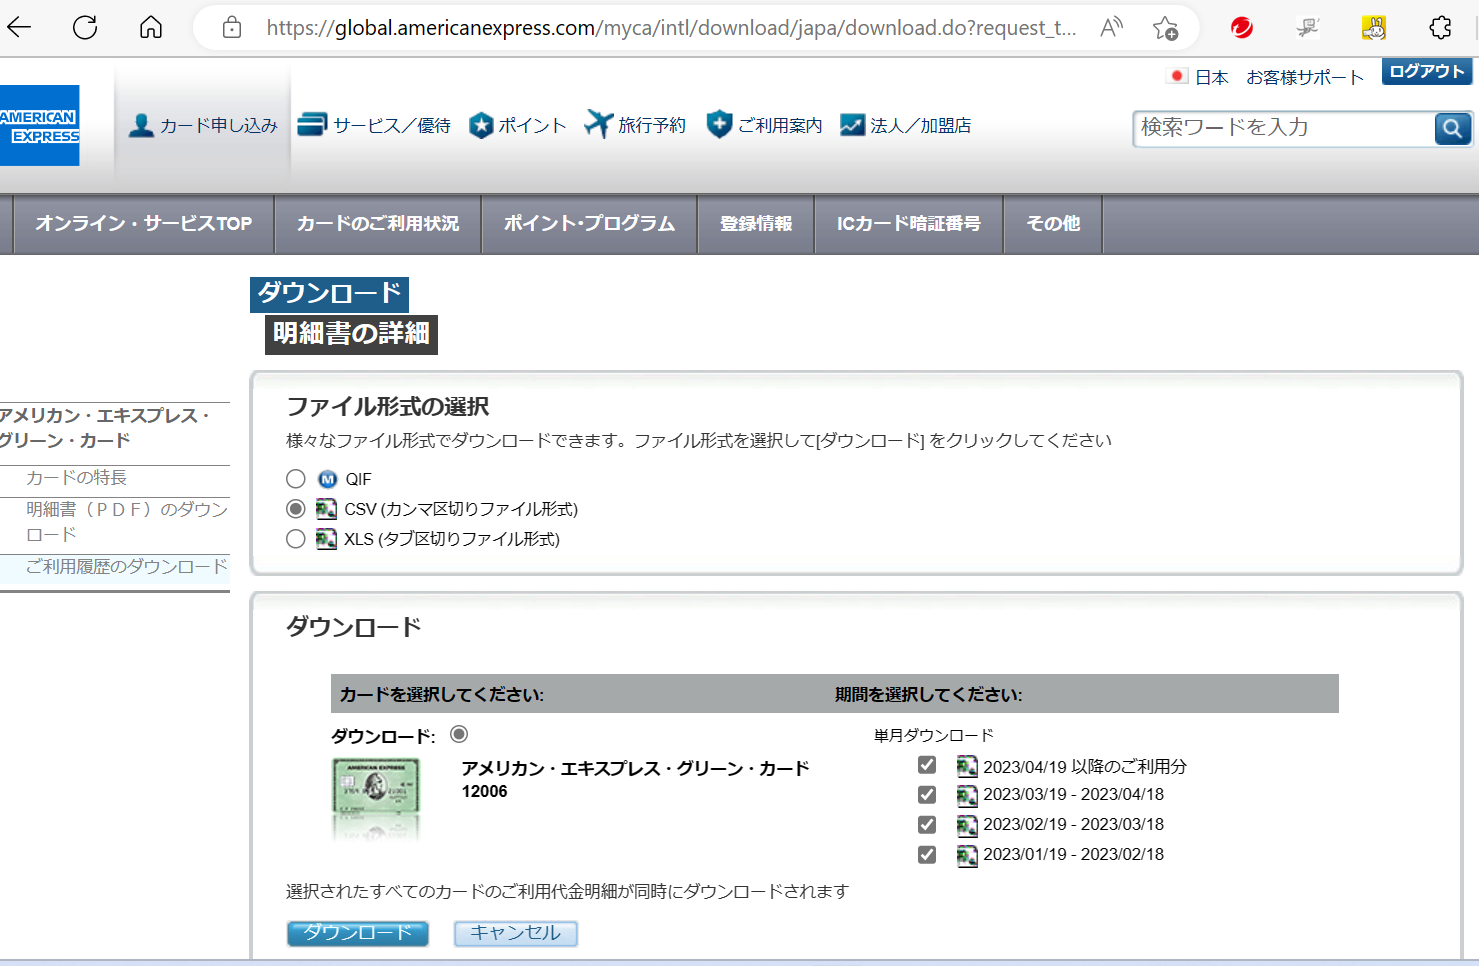The height and width of the screenshot is (966, 1479).
Task: Click the キャンセル button
Action: pos(516,933)
